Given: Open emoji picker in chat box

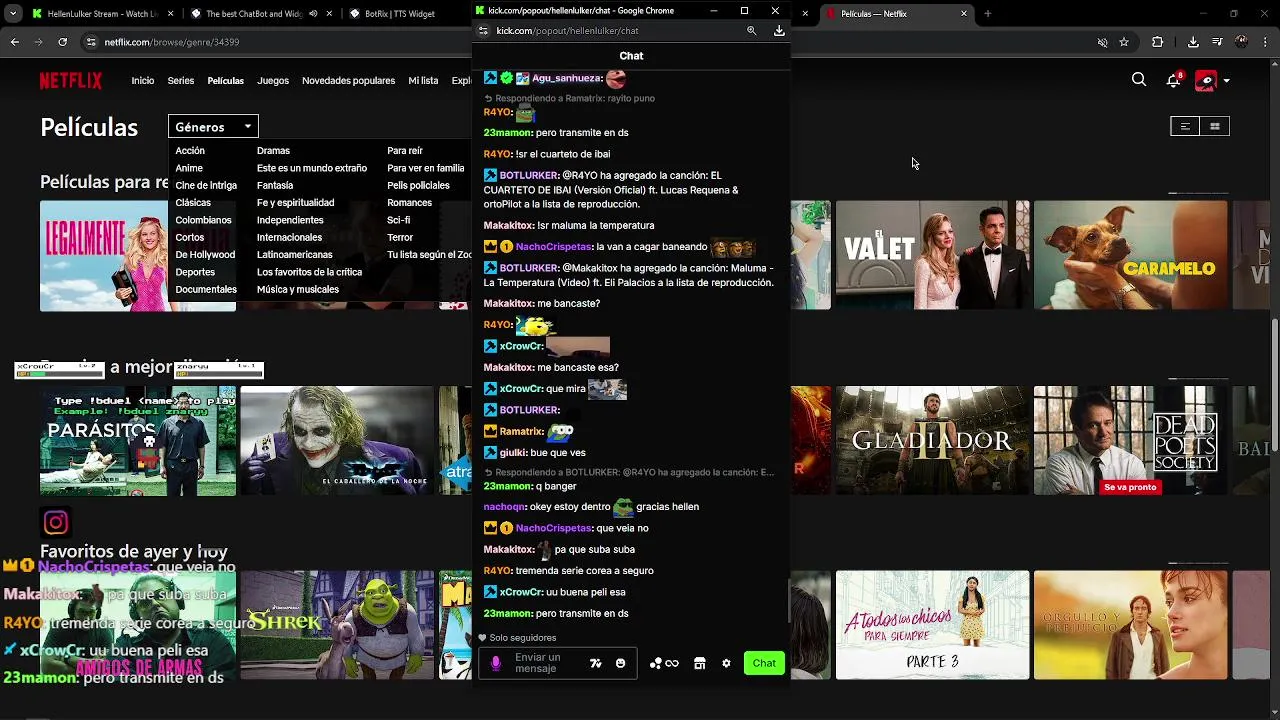Looking at the screenshot, I should tap(620, 663).
